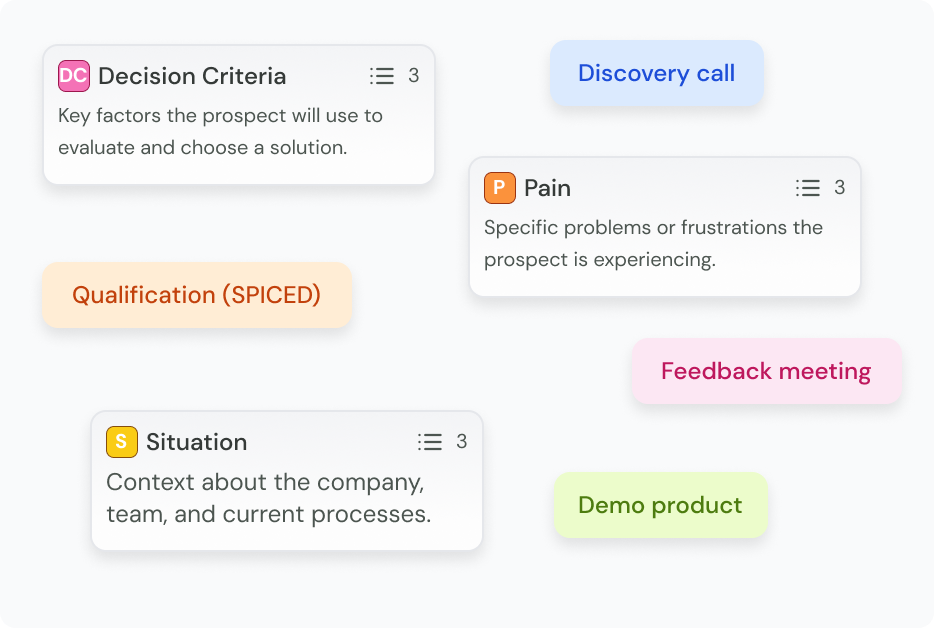This screenshot has width=934, height=628.
Task: Click the item count 3 on Decision Criteria
Action: coord(414,76)
